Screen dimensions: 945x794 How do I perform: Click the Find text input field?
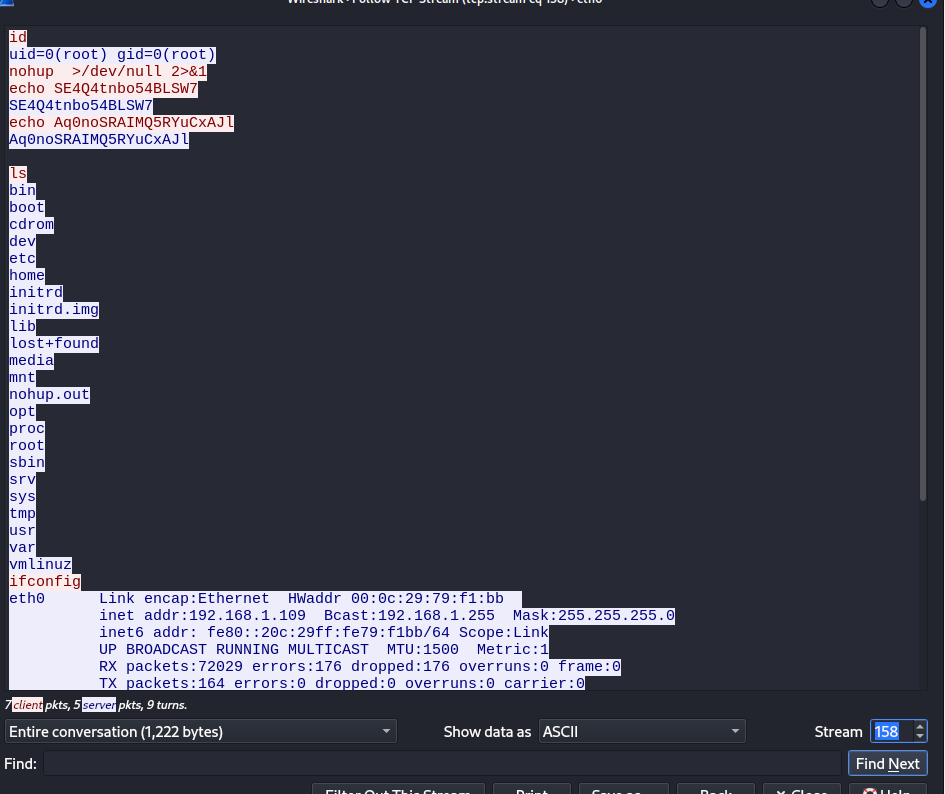442,763
